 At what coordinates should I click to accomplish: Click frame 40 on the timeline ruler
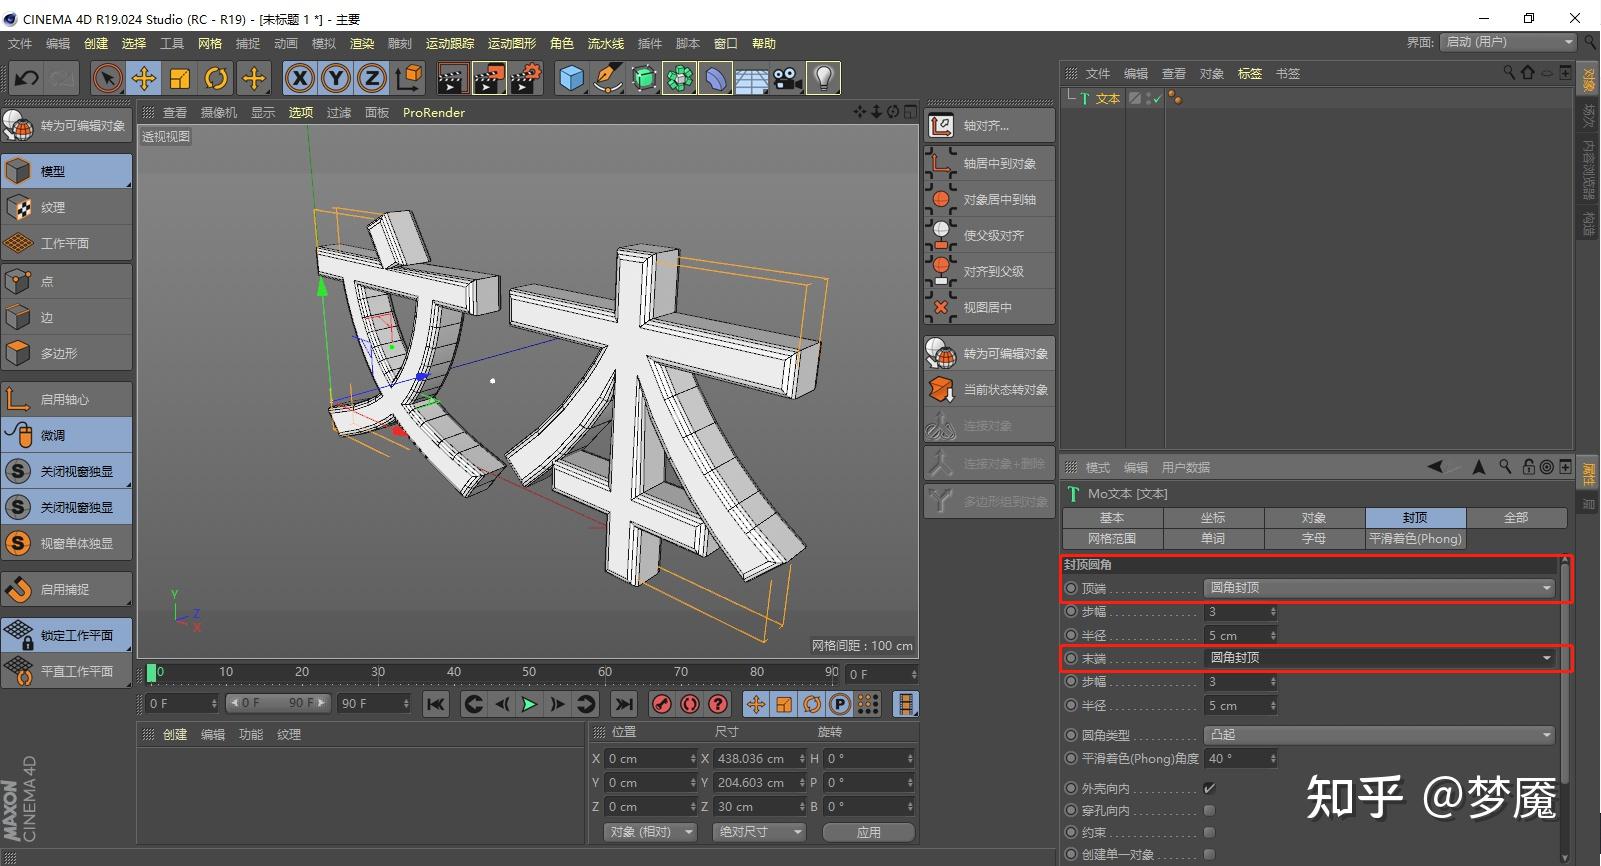[x=454, y=672]
